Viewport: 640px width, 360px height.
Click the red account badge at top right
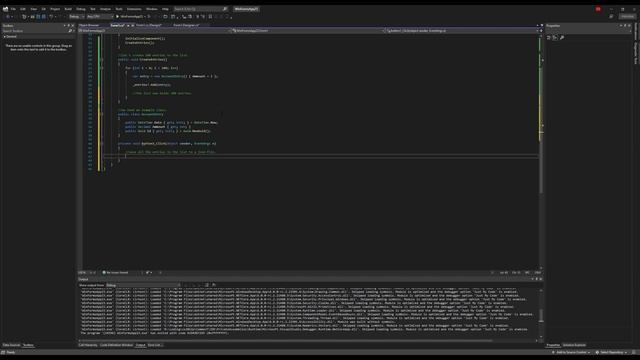click(598, 9)
